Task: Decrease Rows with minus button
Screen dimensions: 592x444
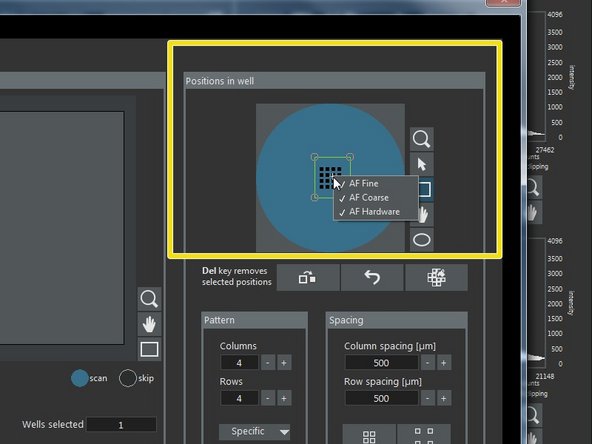Action: [x=268, y=398]
